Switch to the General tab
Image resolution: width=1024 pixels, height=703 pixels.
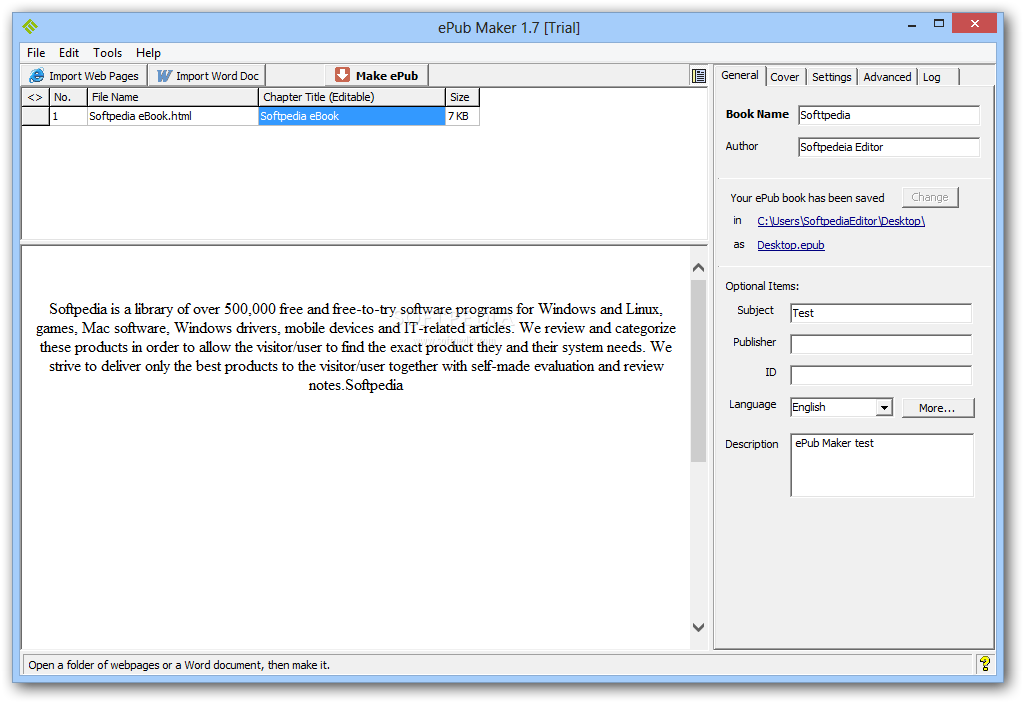click(x=739, y=75)
